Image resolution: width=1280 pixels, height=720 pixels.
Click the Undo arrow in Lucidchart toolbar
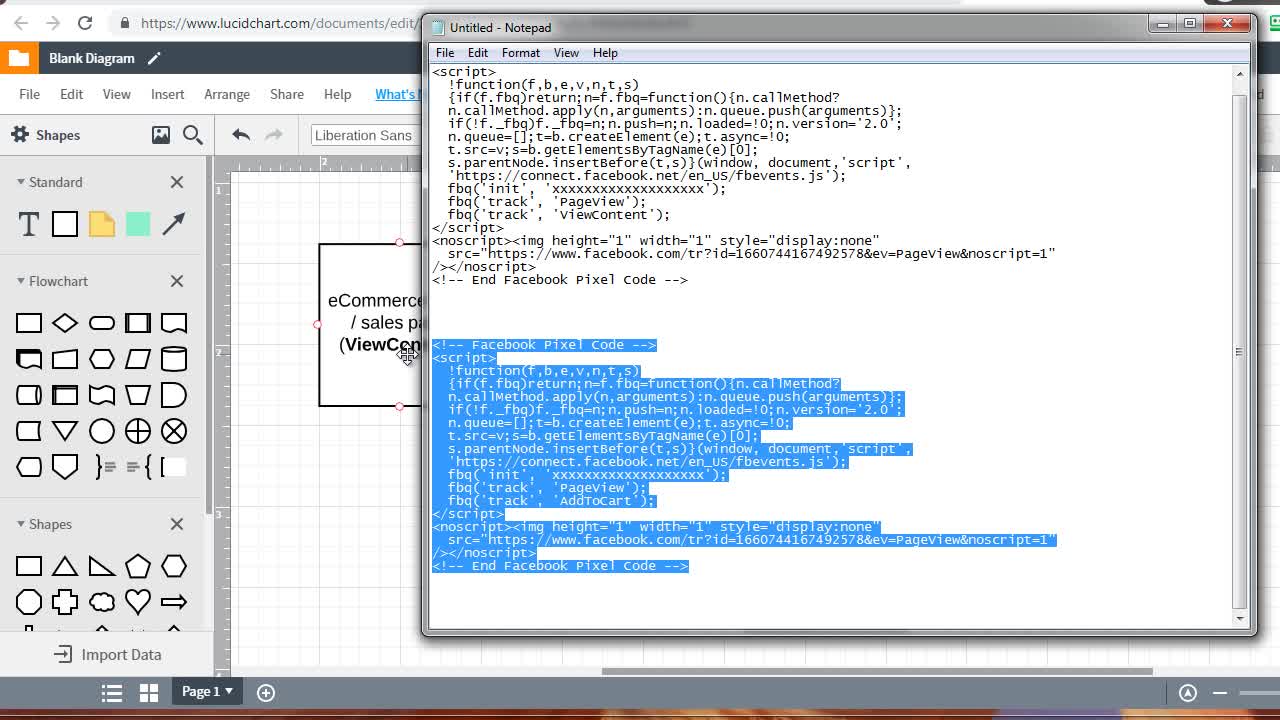pyautogui.click(x=241, y=135)
